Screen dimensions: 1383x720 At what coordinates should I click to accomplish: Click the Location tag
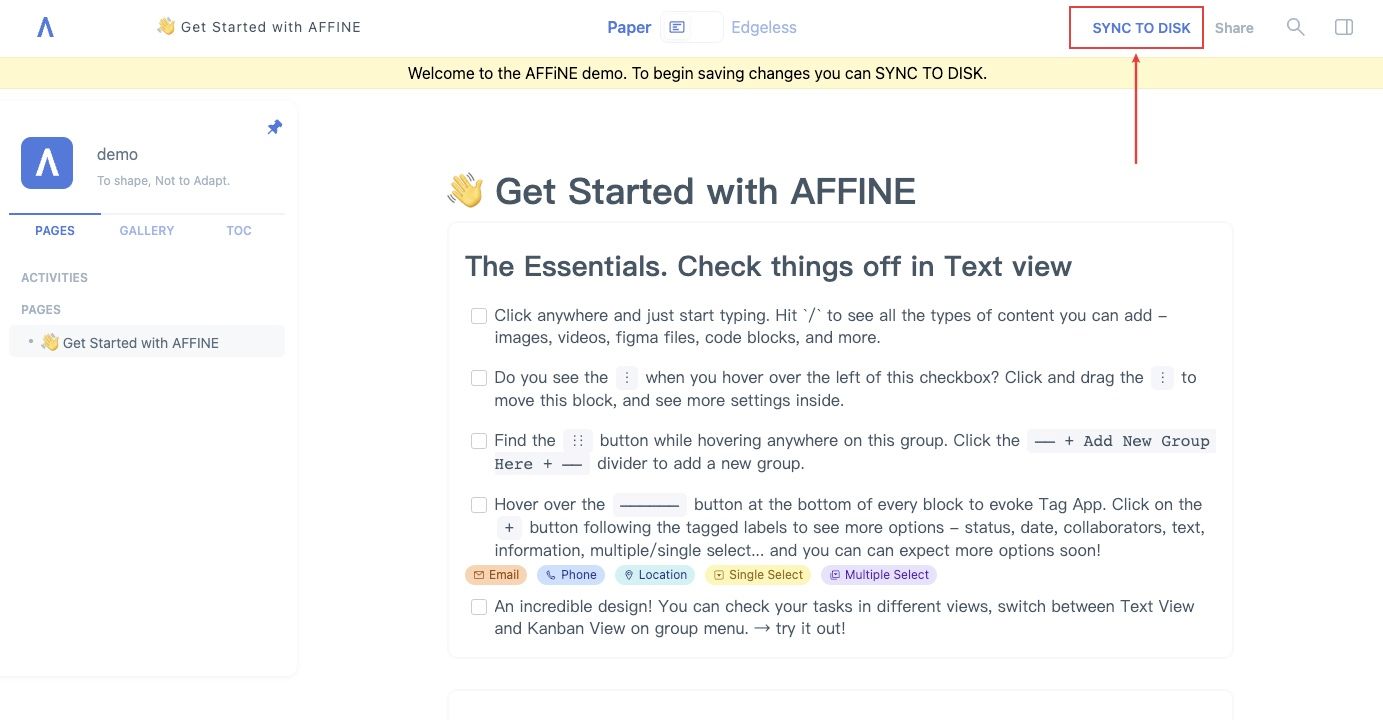pos(655,575)
